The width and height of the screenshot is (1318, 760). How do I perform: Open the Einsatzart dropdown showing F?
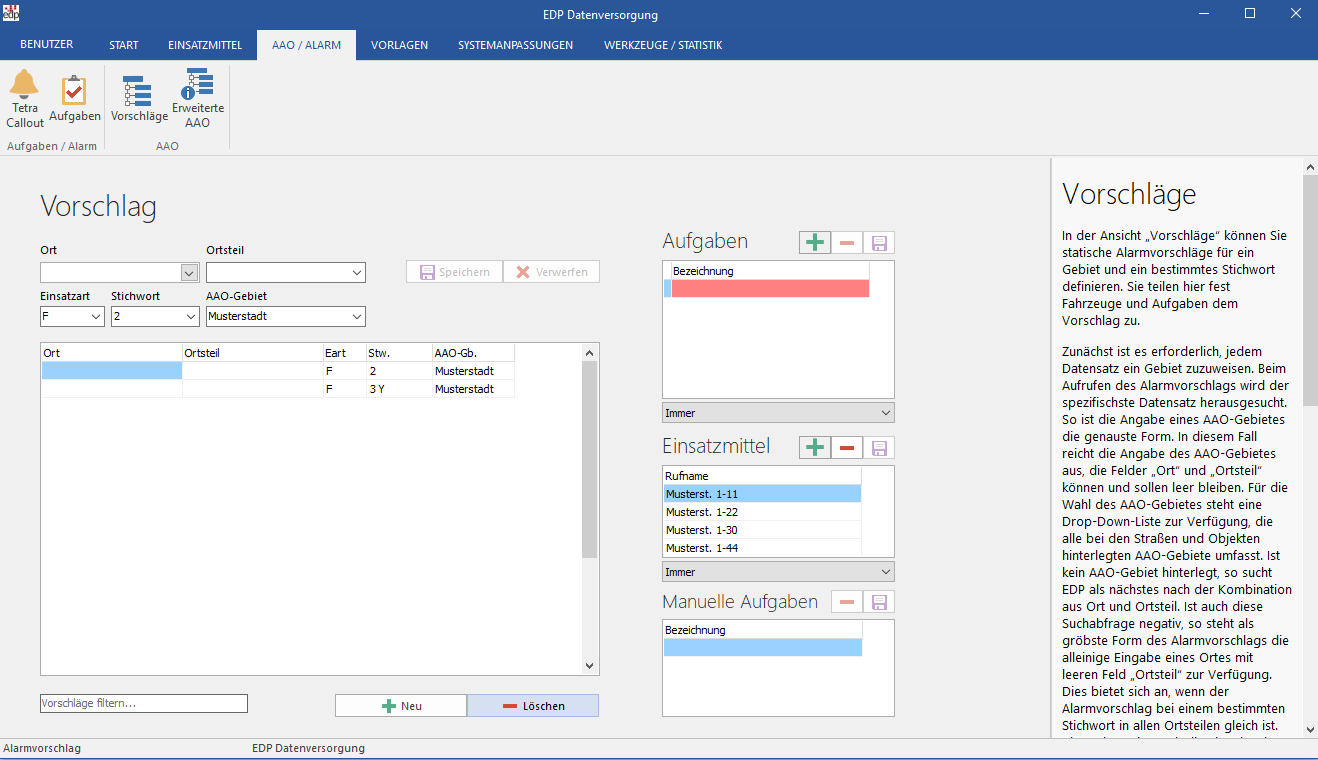96,317
